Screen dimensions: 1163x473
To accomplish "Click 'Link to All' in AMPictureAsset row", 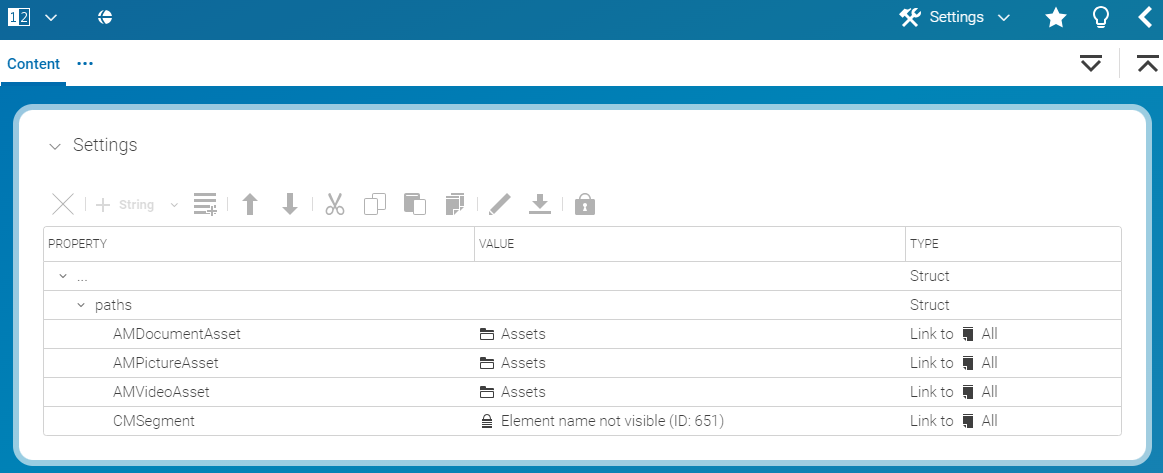I will pyautogui.click(x=954, y=363).
